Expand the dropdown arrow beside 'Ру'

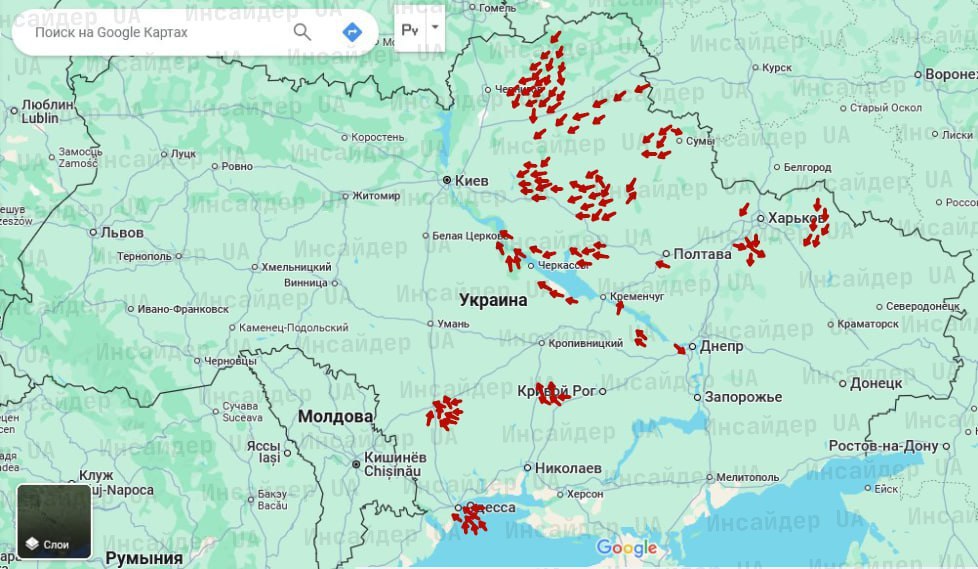435,30
